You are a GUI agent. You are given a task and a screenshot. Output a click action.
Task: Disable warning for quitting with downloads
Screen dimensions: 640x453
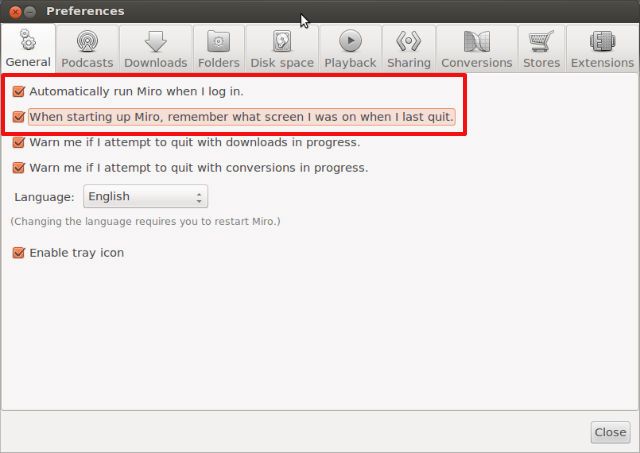point(19,142)
